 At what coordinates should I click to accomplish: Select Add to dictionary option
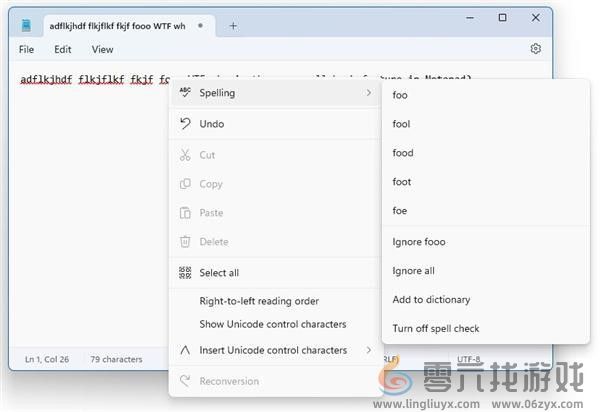[x=431, y=299]
